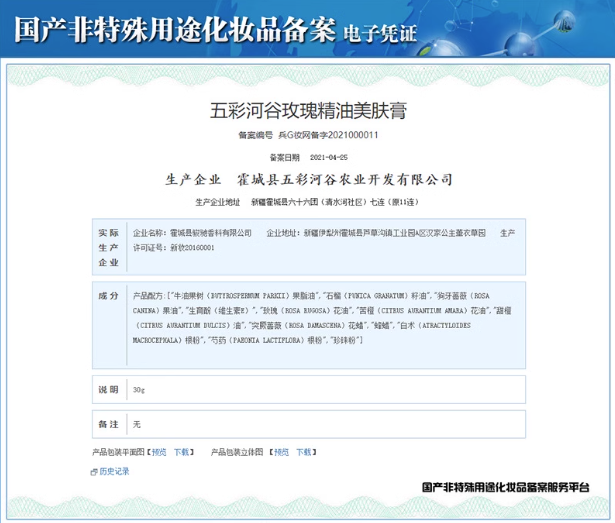
Task: Click the banner heading 国产非特殊用途化妆品备案
Action: (175, 29)
